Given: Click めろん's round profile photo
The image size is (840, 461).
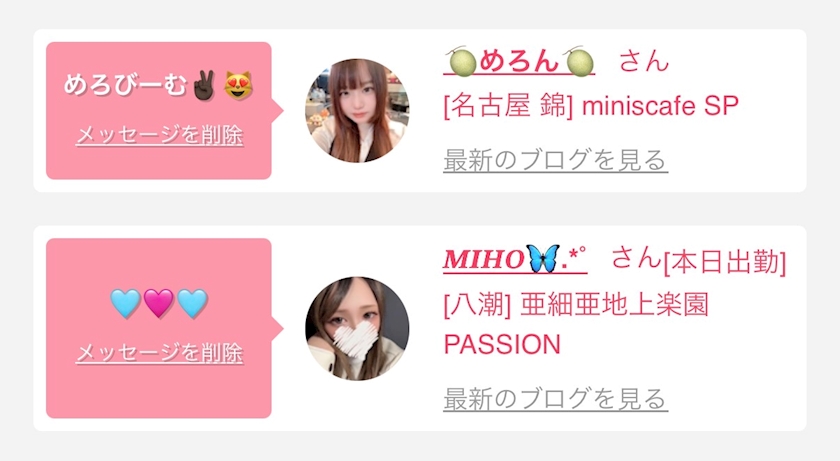Looking at the screenshot, I should coord(357,110).
